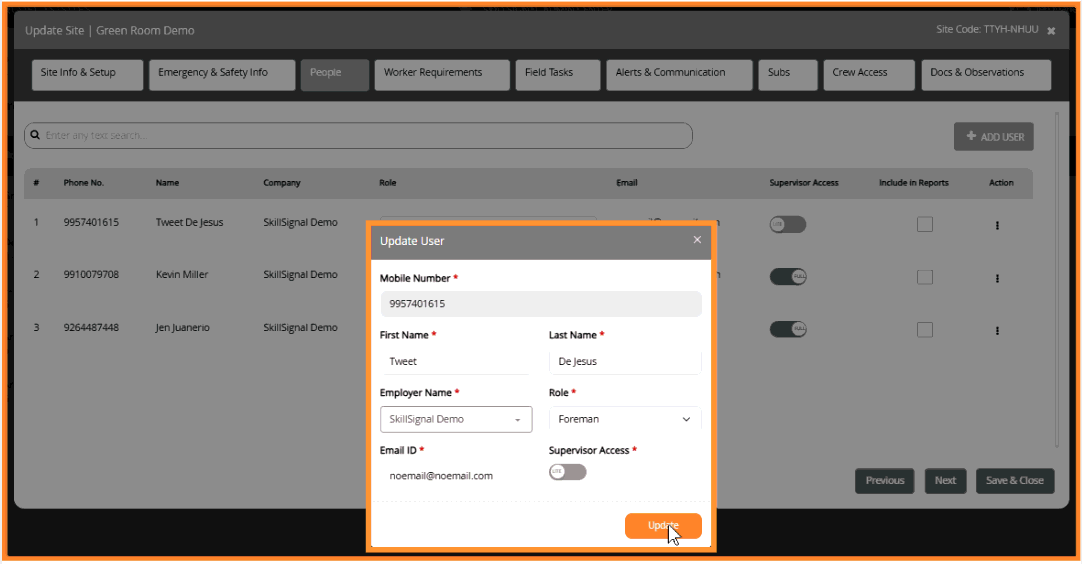1082x564 pixels.
Task: Click the Save & Close button
Action: [1015, 480]
